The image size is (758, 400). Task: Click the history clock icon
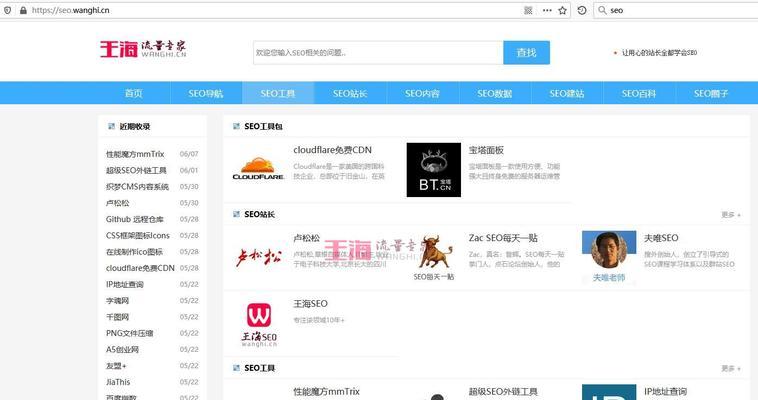[582, 10]
